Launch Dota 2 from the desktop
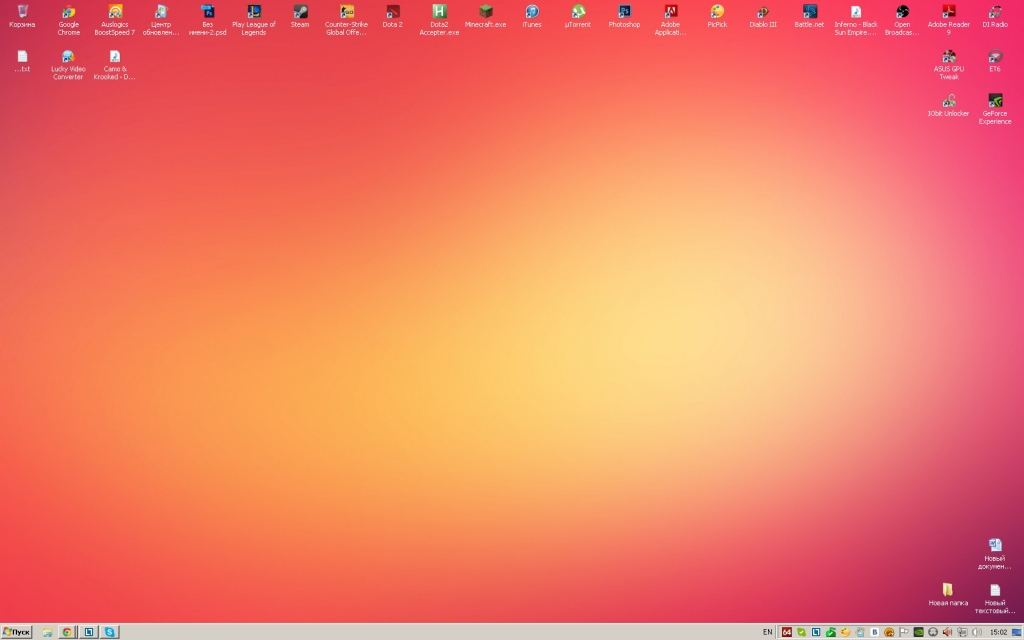The height and width of the screenshot is (640, 1024). pyautogui.click(x=392, y=13)
